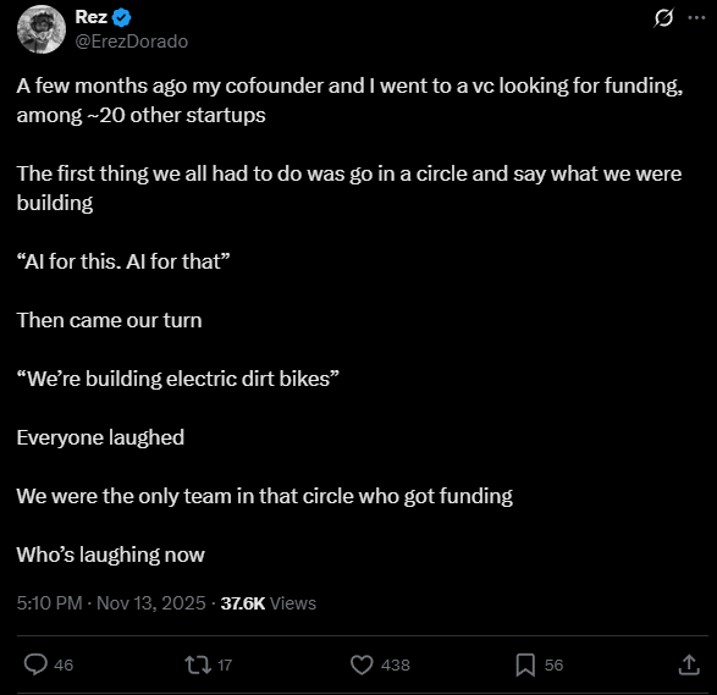Click the reply count 46

click(x=63, y=665)
